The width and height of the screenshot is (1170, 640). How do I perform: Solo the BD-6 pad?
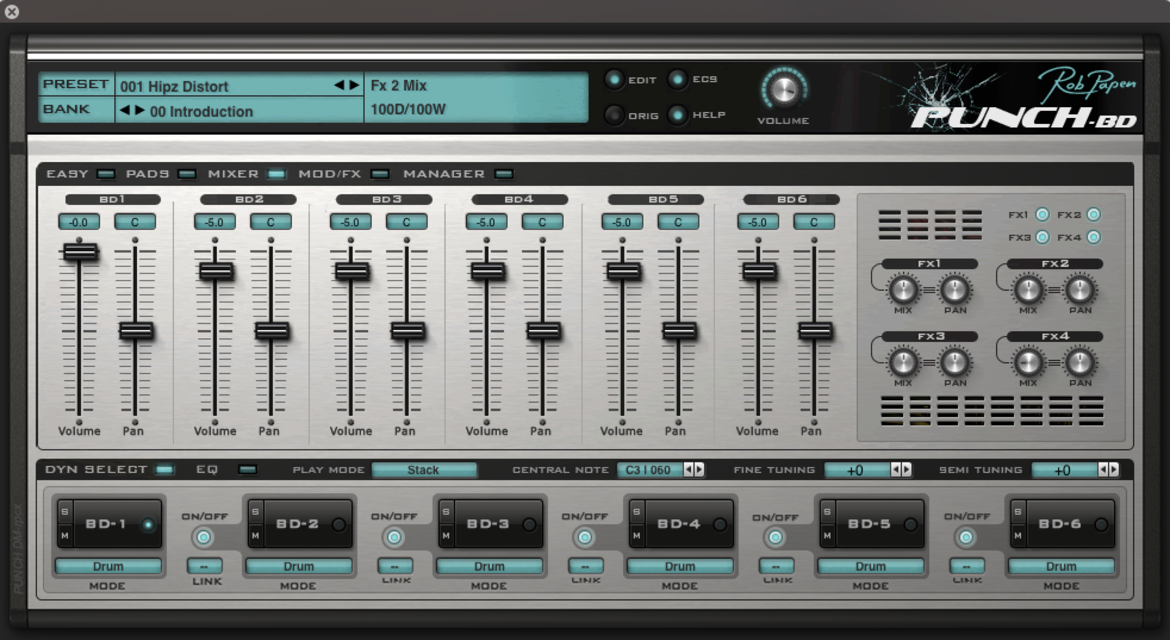coord(1019,512)
